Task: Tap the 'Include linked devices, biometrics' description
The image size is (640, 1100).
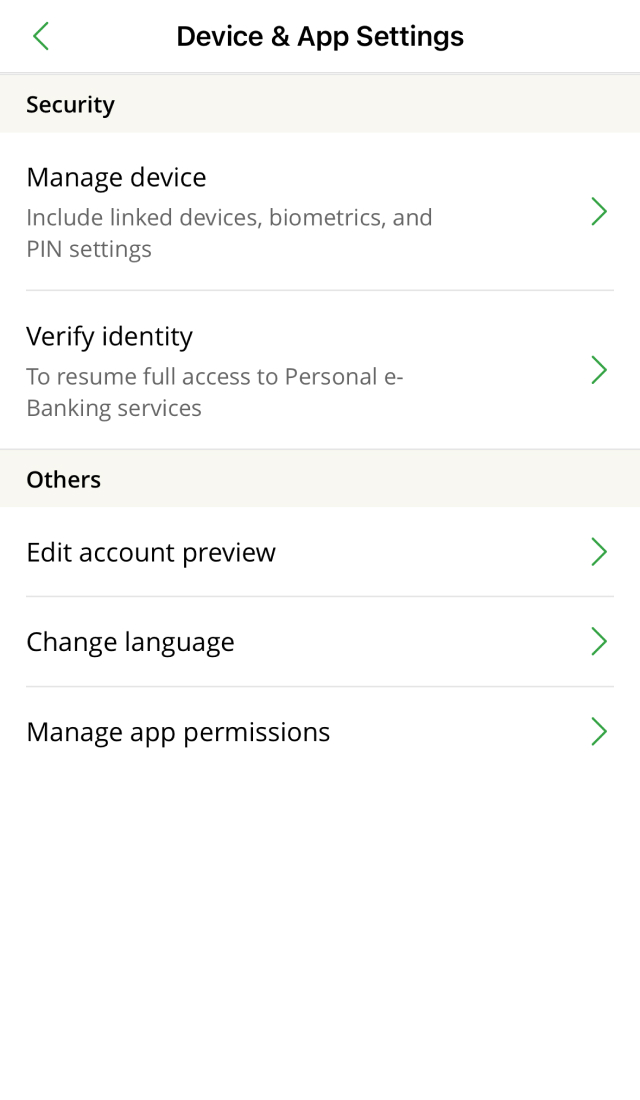Action: 229,218
